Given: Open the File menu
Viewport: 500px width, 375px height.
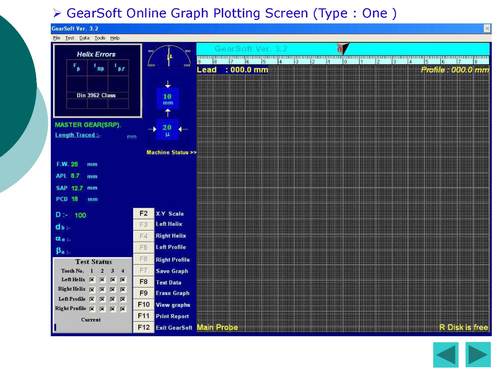Looking at the screenshot, I should click(x=57, y=38).
